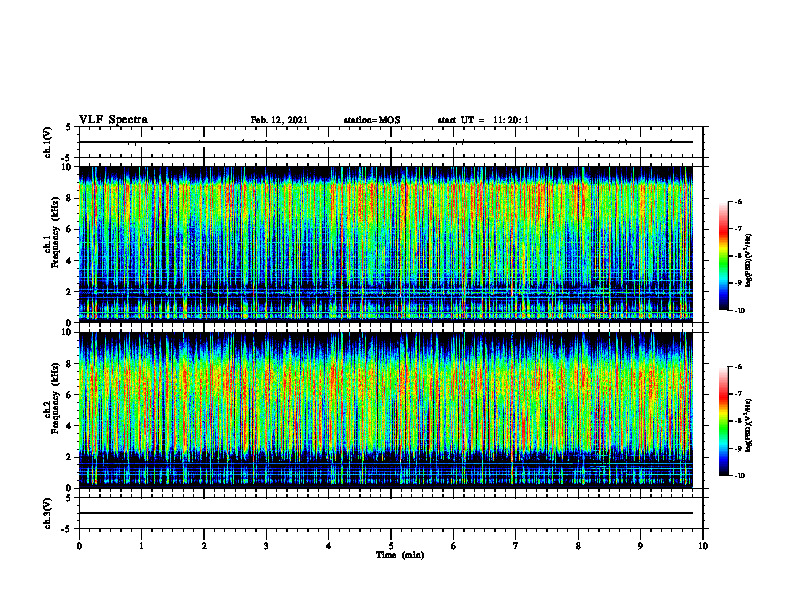This screenshot has width=792, height=612.
Task: Click the ch.1 spectrogram colorbar
Action: pyautogui.click(x=724, y=256)
